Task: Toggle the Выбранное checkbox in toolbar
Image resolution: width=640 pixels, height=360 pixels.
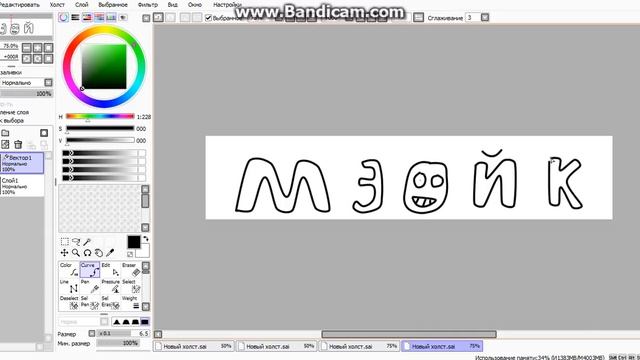Action: point(209,18)
